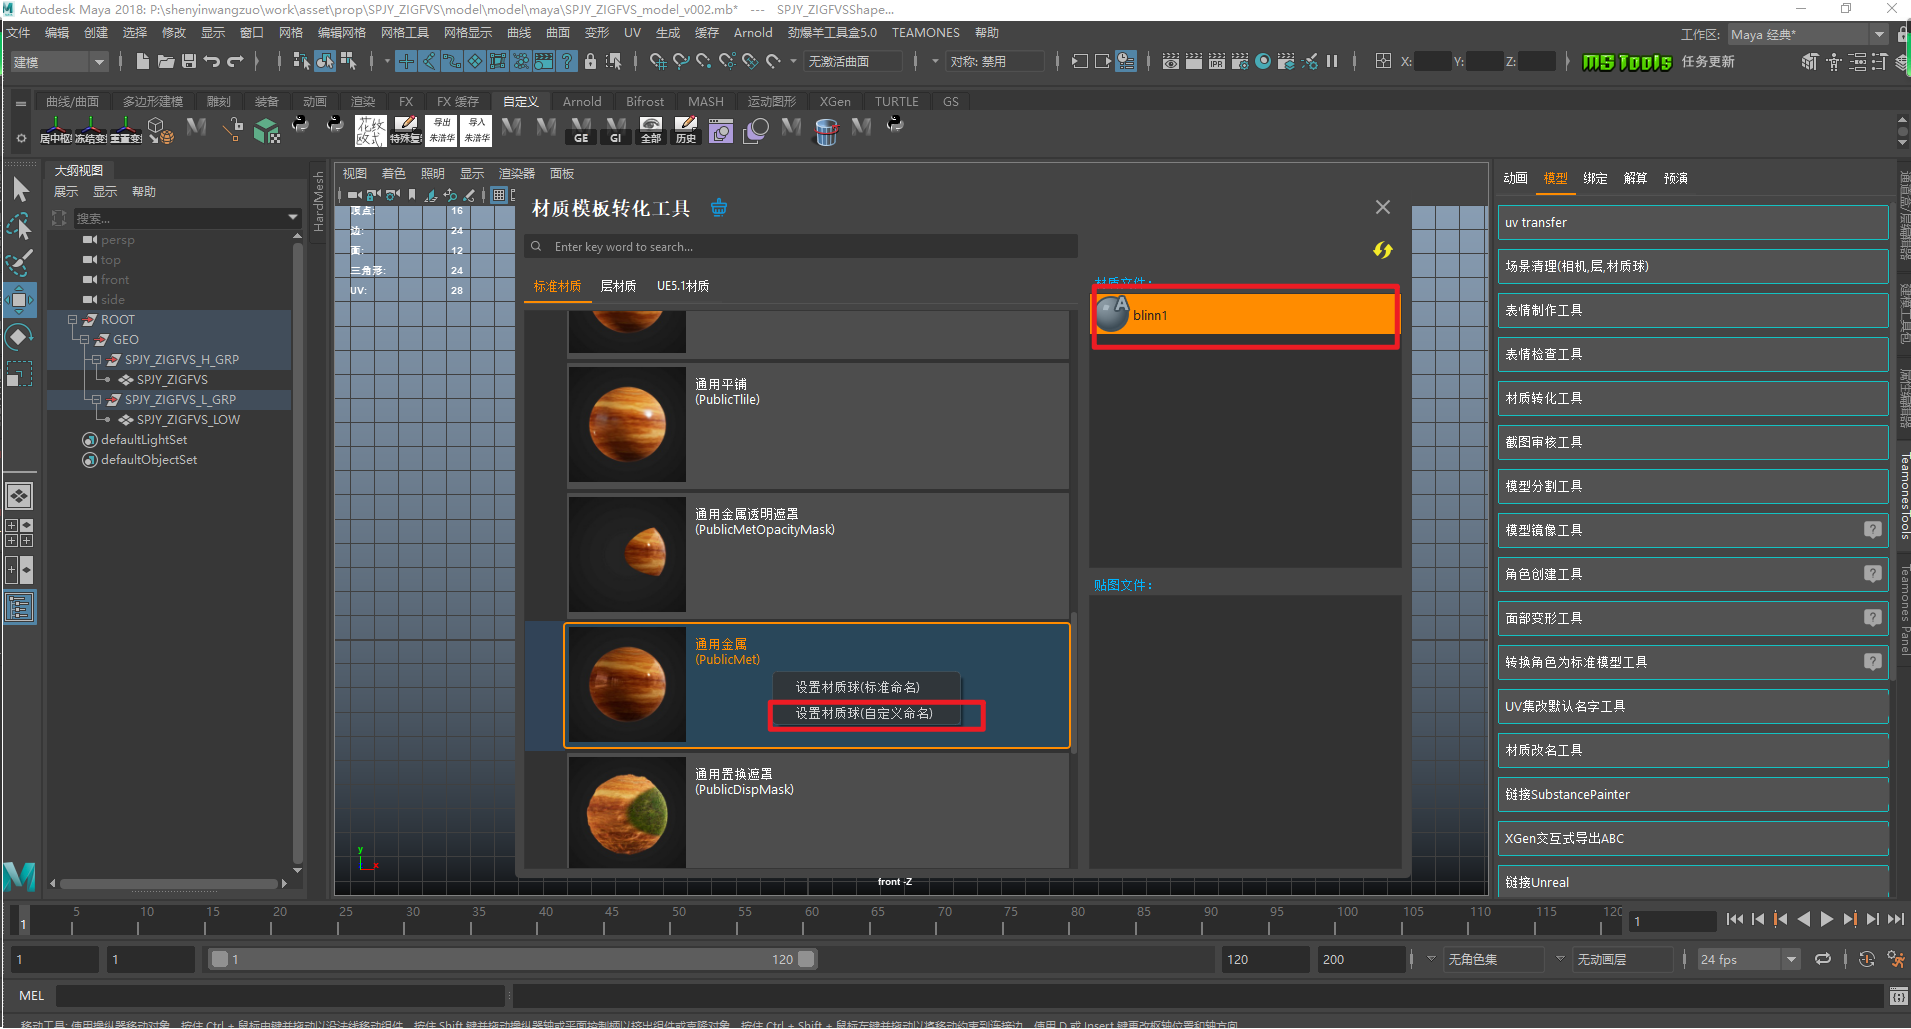The height and width of the screenshot is (1029, 1911).
Task: Click the Go to start of playback icon
Action: [1734, 920]
